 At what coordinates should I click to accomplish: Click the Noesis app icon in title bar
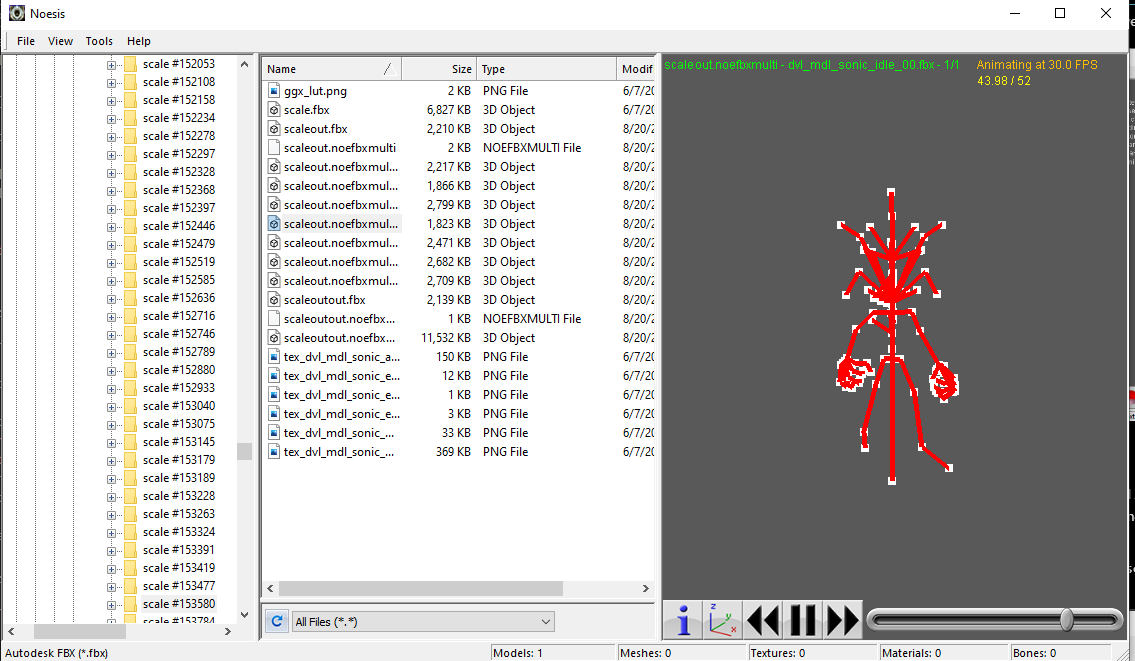point(17,13)
